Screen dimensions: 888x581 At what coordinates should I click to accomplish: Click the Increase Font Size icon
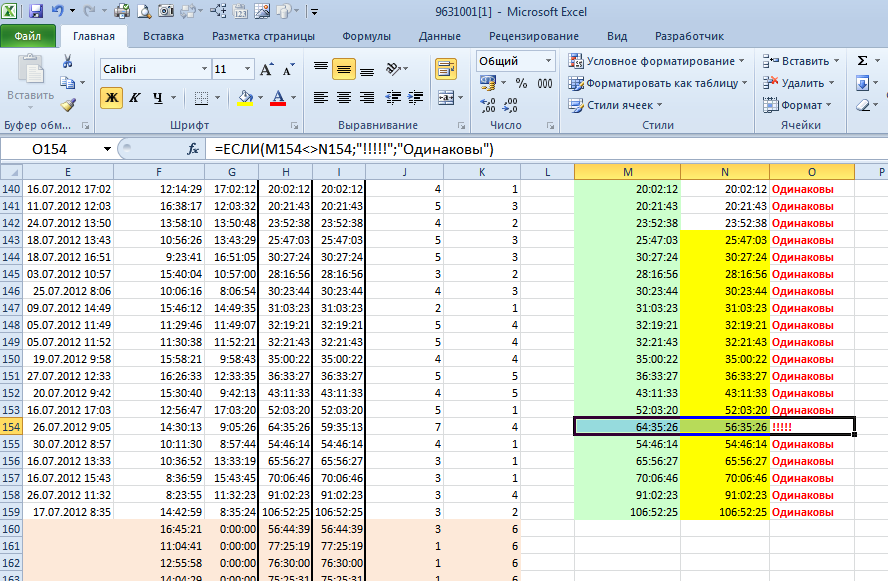[x=267, y=69]
